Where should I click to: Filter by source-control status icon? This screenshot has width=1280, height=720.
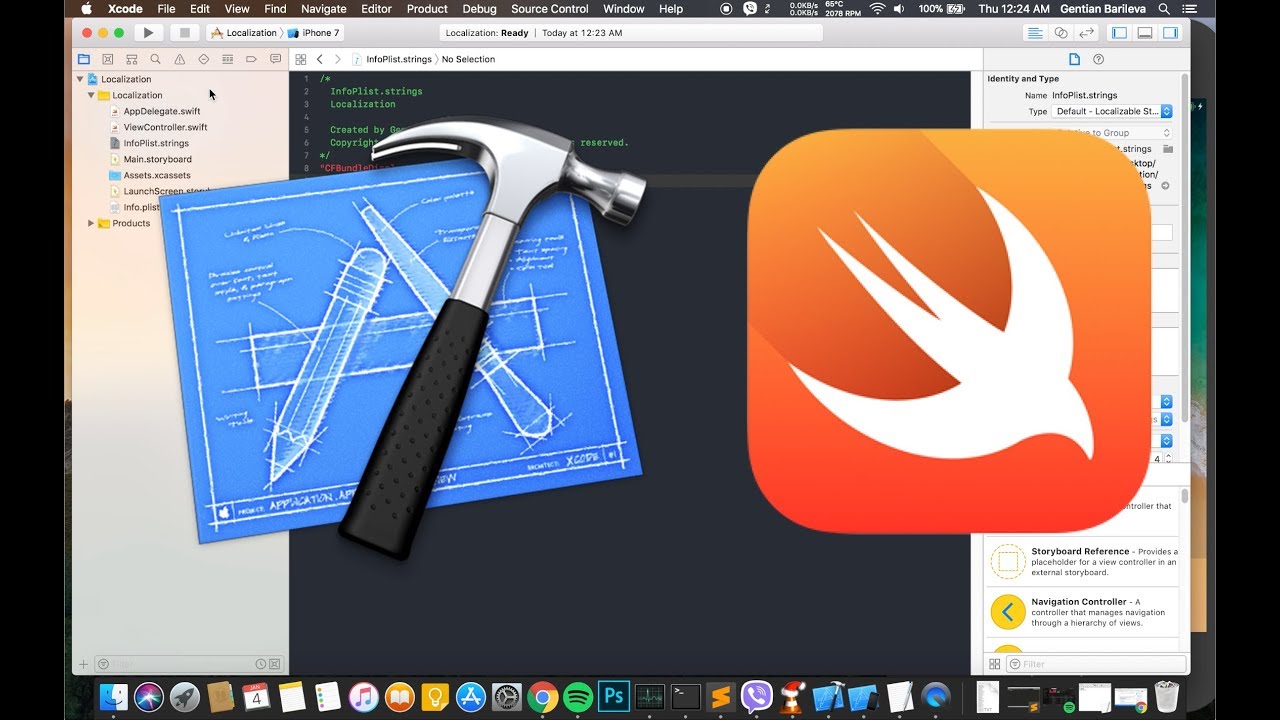pos(274,664)
